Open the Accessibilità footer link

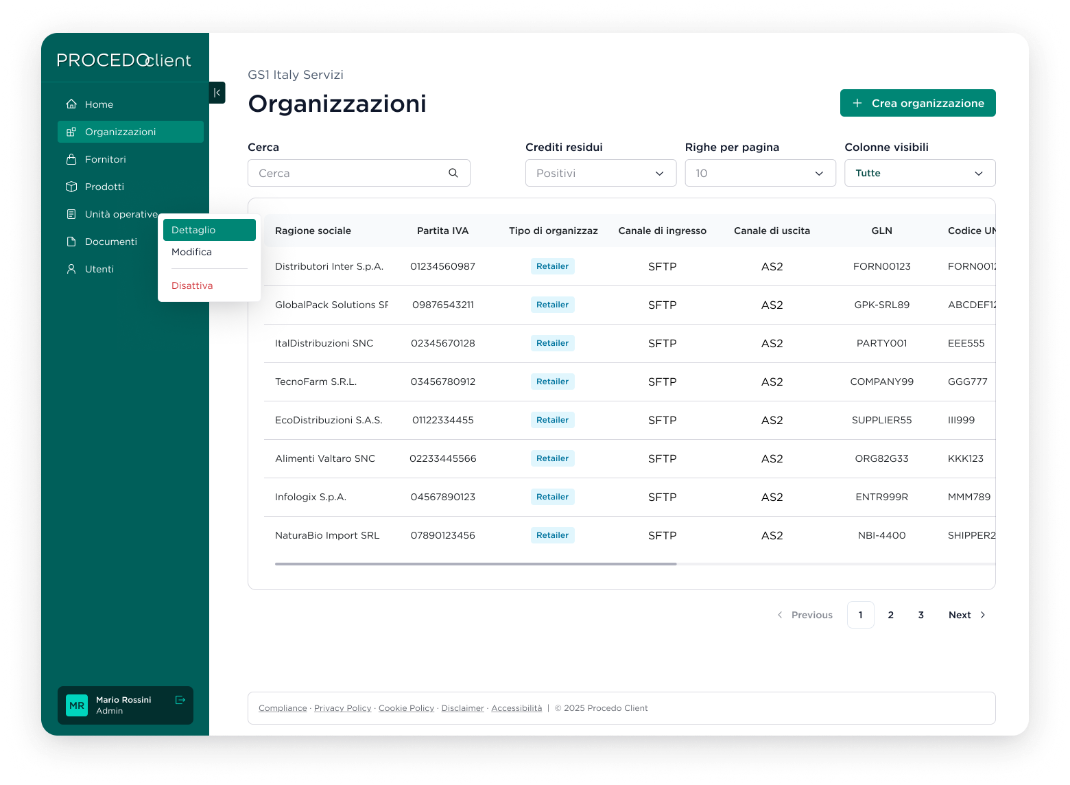(517, 709)
